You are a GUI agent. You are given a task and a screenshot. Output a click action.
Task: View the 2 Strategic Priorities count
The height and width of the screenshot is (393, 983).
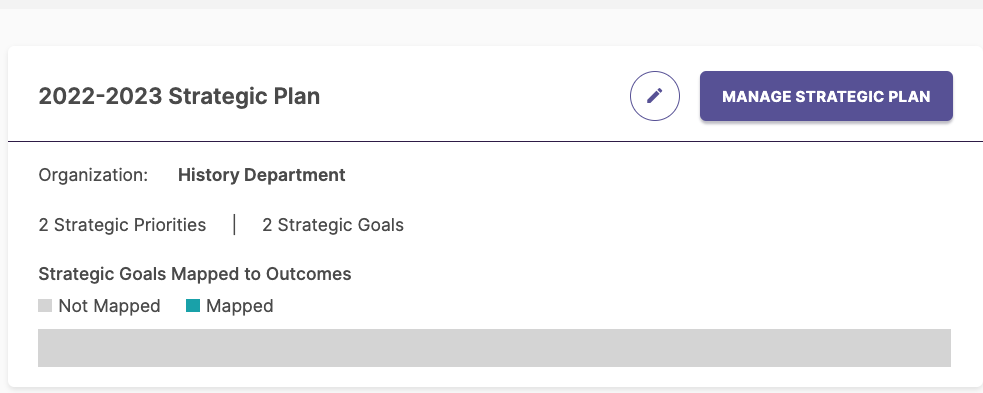122,225
